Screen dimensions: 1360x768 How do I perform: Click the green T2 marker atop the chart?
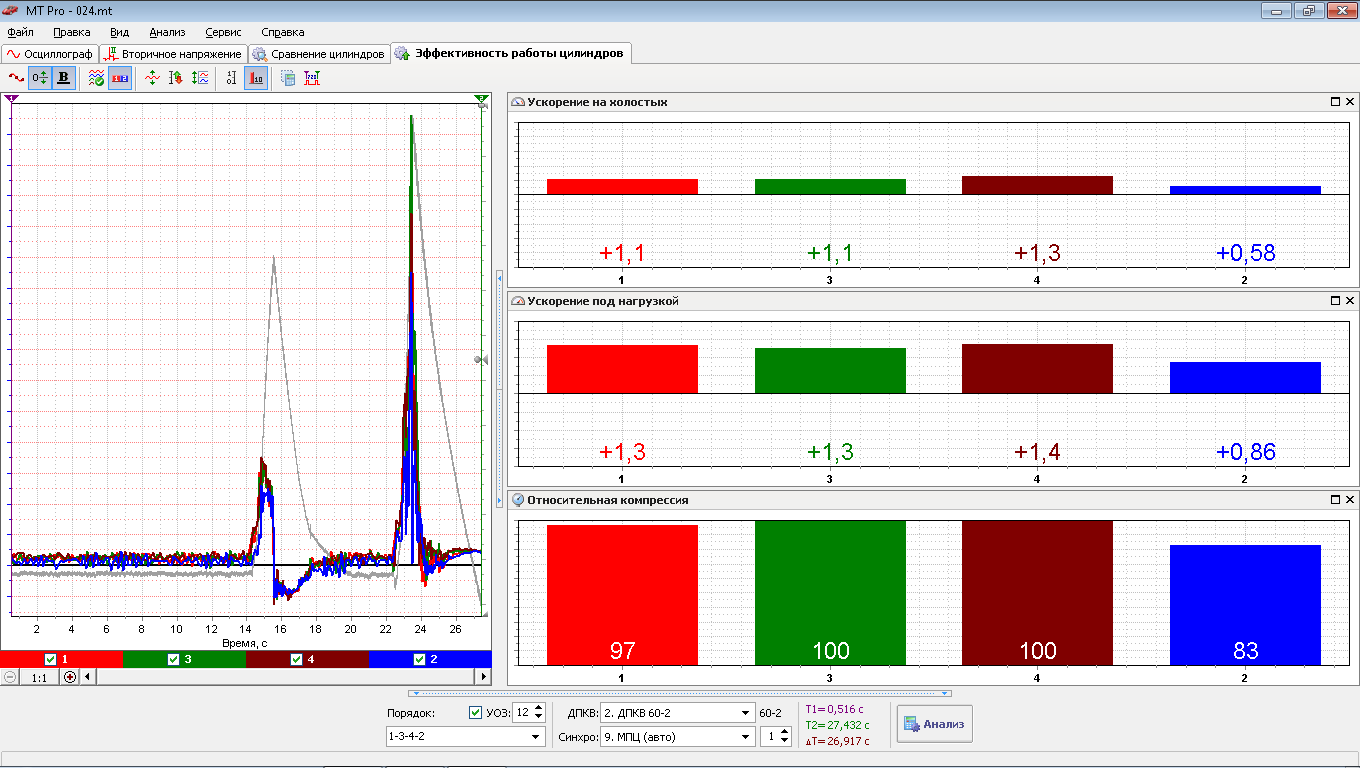[x=482, y=99]
